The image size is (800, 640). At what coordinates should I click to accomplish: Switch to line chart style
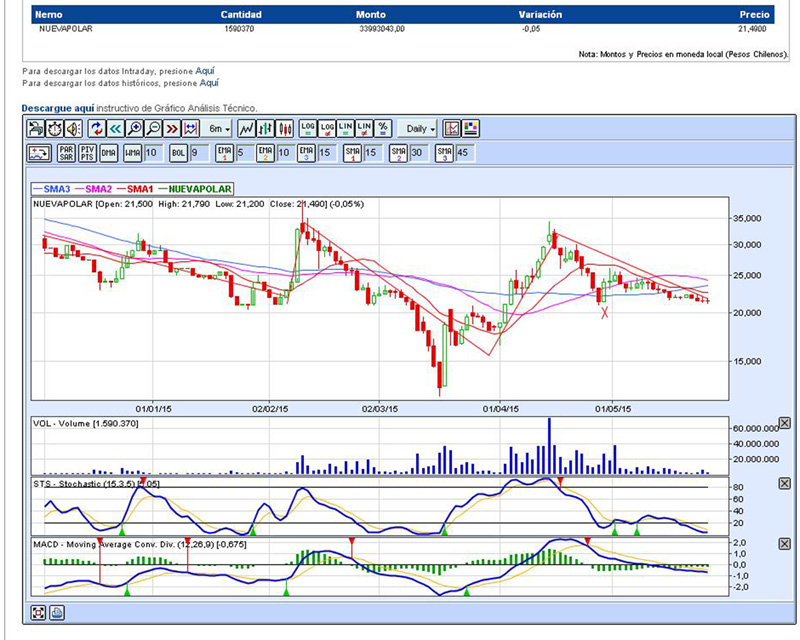[246, 129]
